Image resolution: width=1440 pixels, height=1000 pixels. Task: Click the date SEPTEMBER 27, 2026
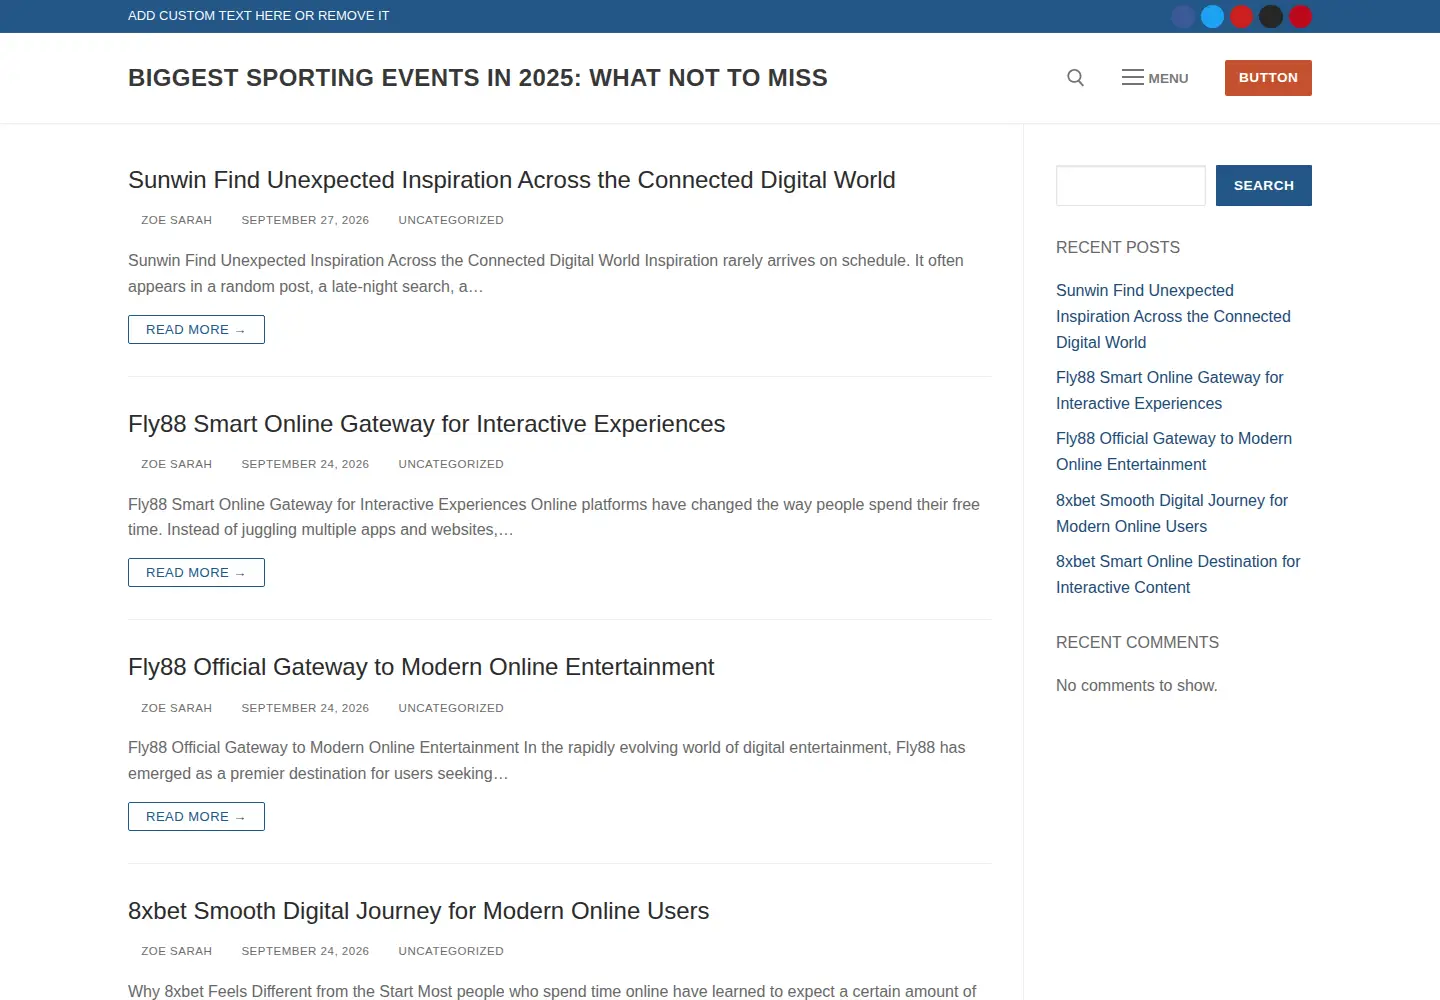[x=305, y=220]
